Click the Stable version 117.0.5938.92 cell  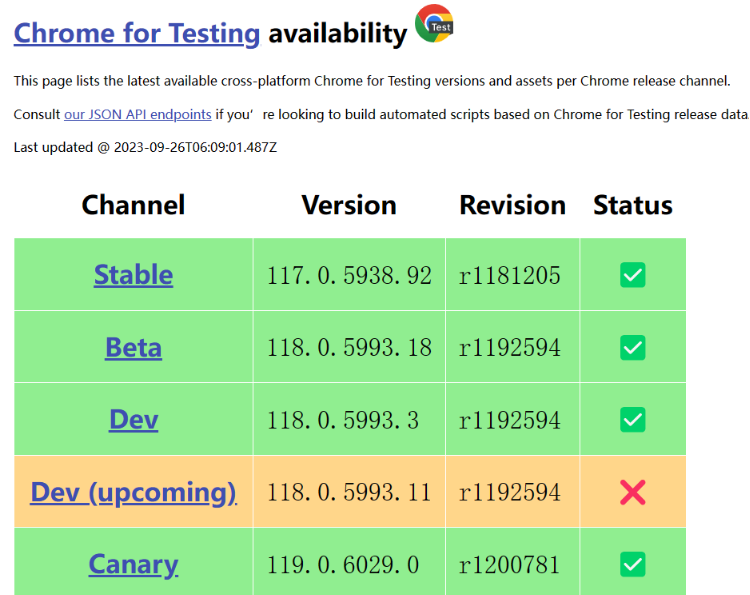pyautogui.click(x=349, y=275)
